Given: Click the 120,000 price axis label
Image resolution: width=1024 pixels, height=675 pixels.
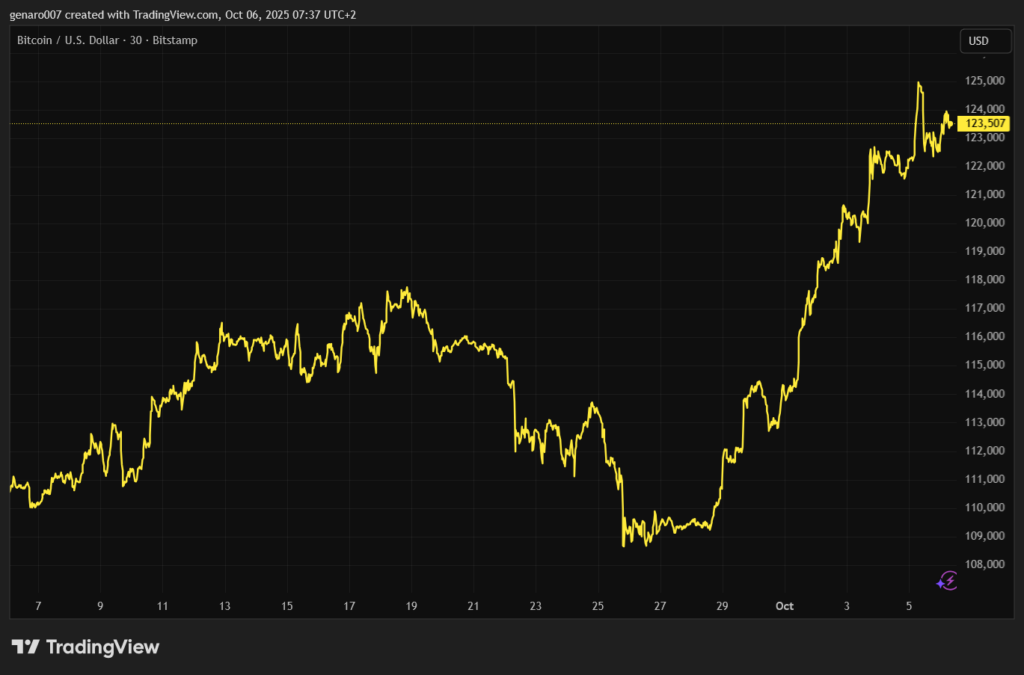Looking at the screenshot, I should point(985,223).
